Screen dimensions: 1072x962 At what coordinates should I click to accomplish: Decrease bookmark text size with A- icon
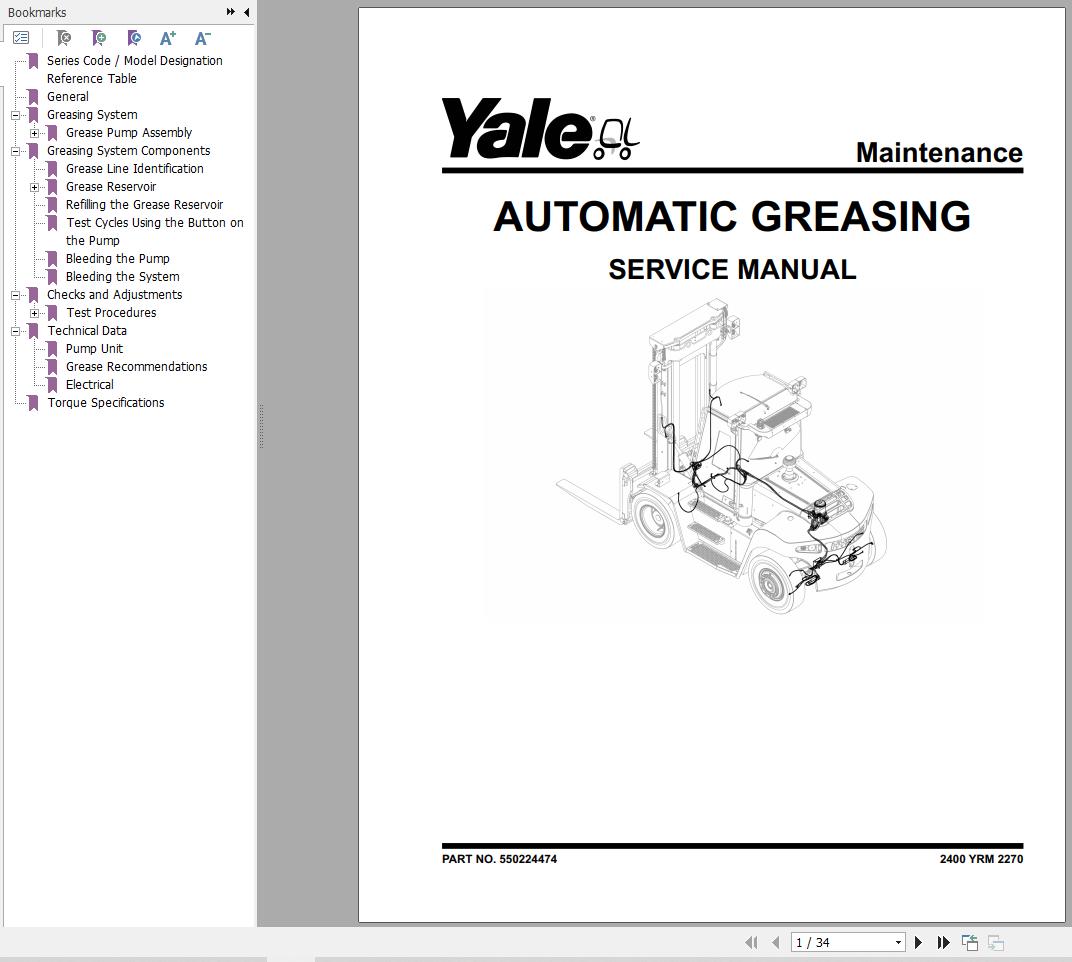tap(203, 38)
